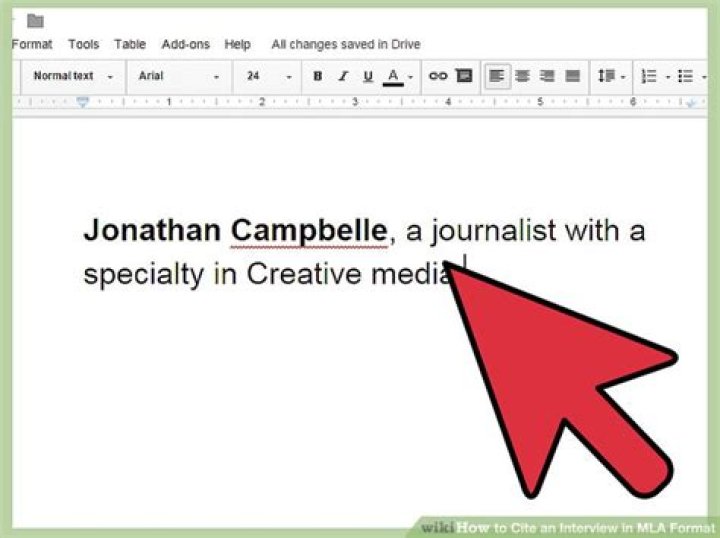Toggle italic formatting
The width and height of the screenshot is (720, 538).
[x=343, y=76]
